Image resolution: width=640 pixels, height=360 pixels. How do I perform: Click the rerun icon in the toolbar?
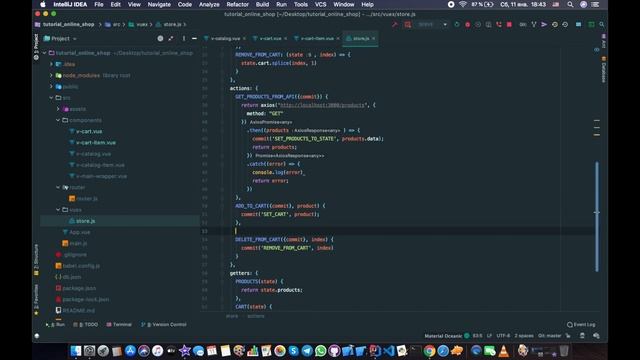457,24
